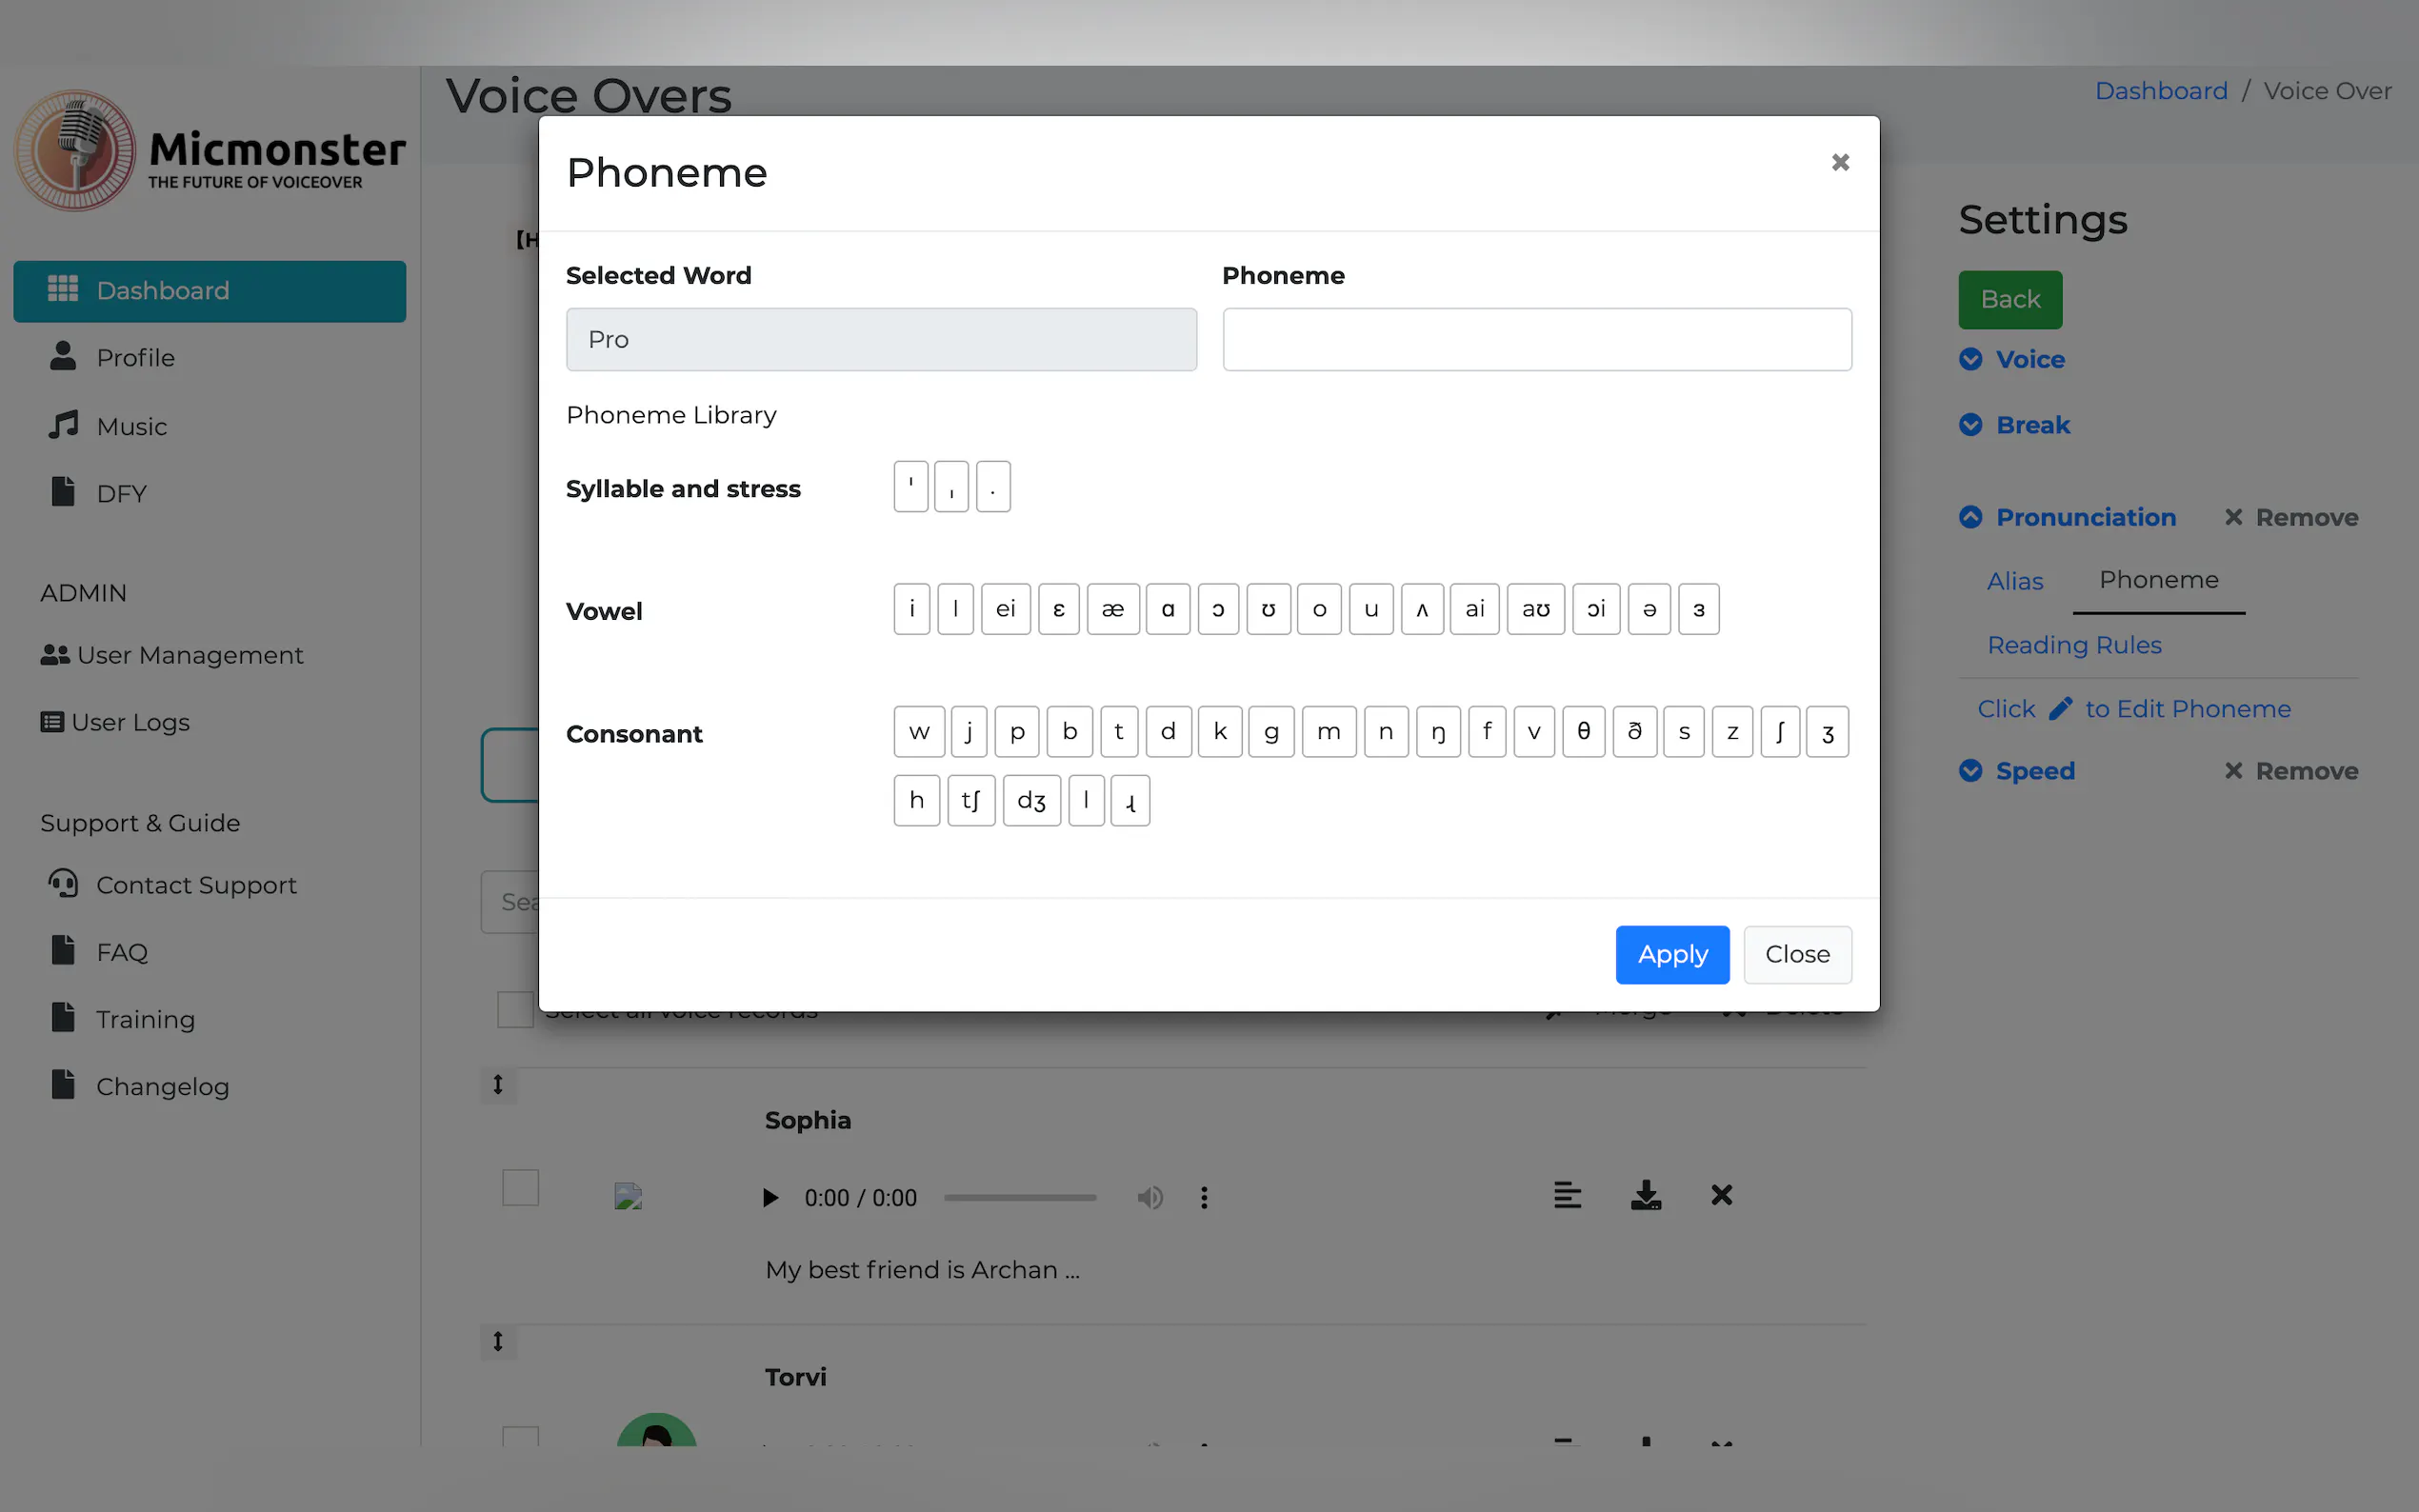Switch to the Alias tab

pyautogui.click(x=2014, y=581)
